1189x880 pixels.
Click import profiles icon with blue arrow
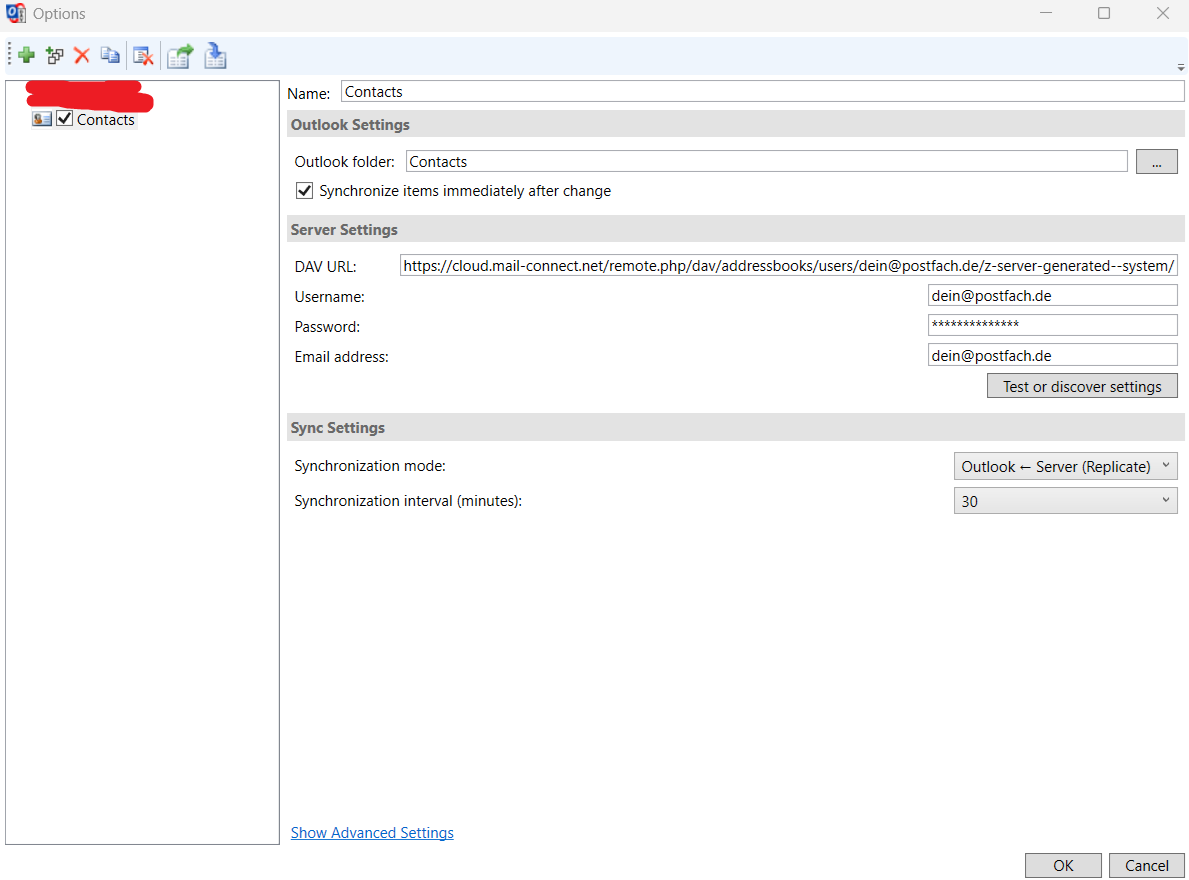point(215,56)
